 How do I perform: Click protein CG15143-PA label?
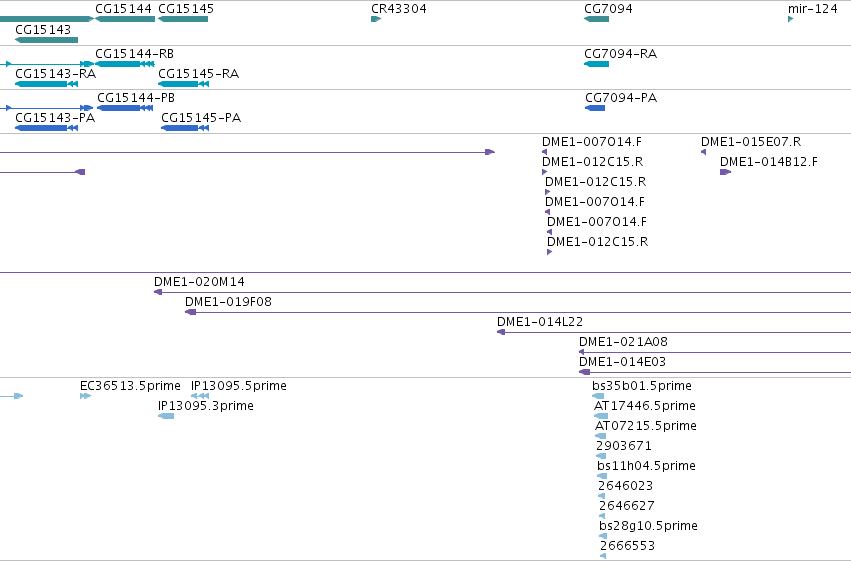tap(55, 118)
